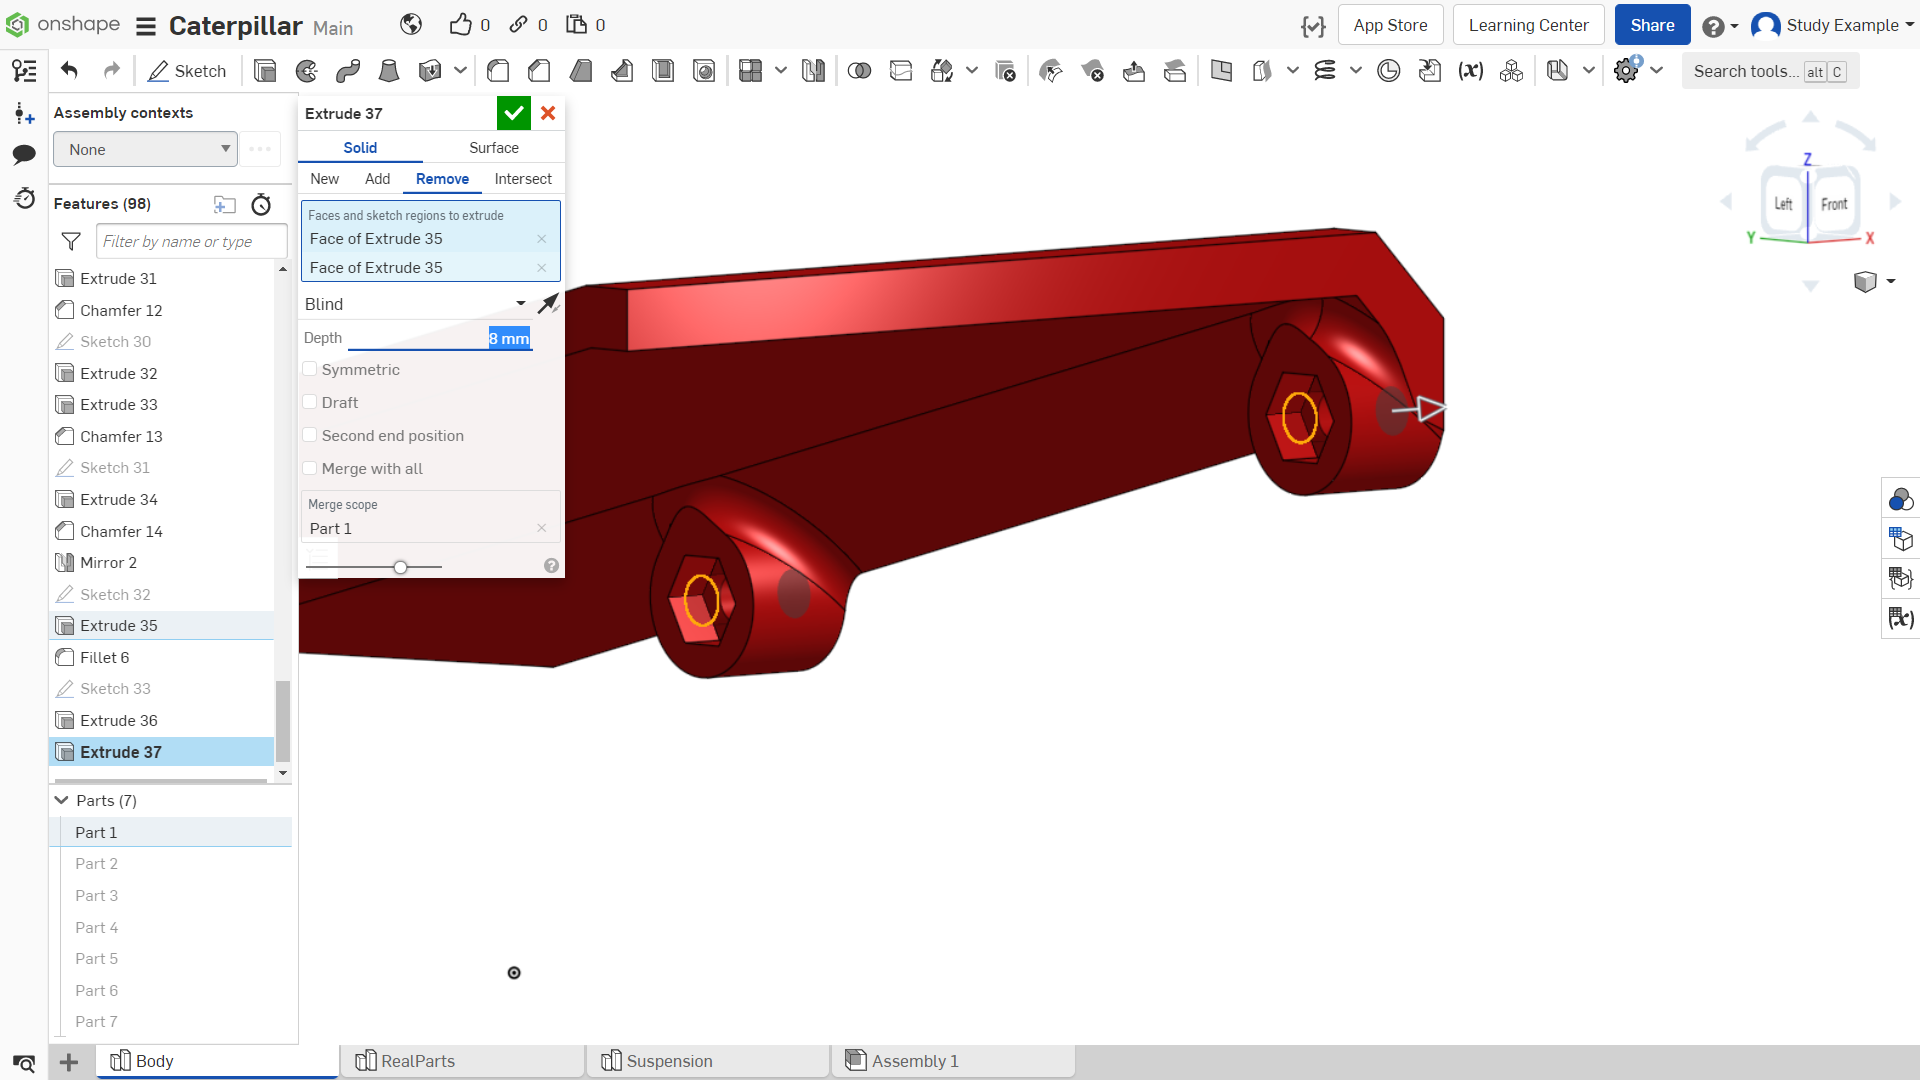Screen dimensions: 1920x1080
Task: Enable the Symmetric checkbox
Action: click(x=310, y=369)
